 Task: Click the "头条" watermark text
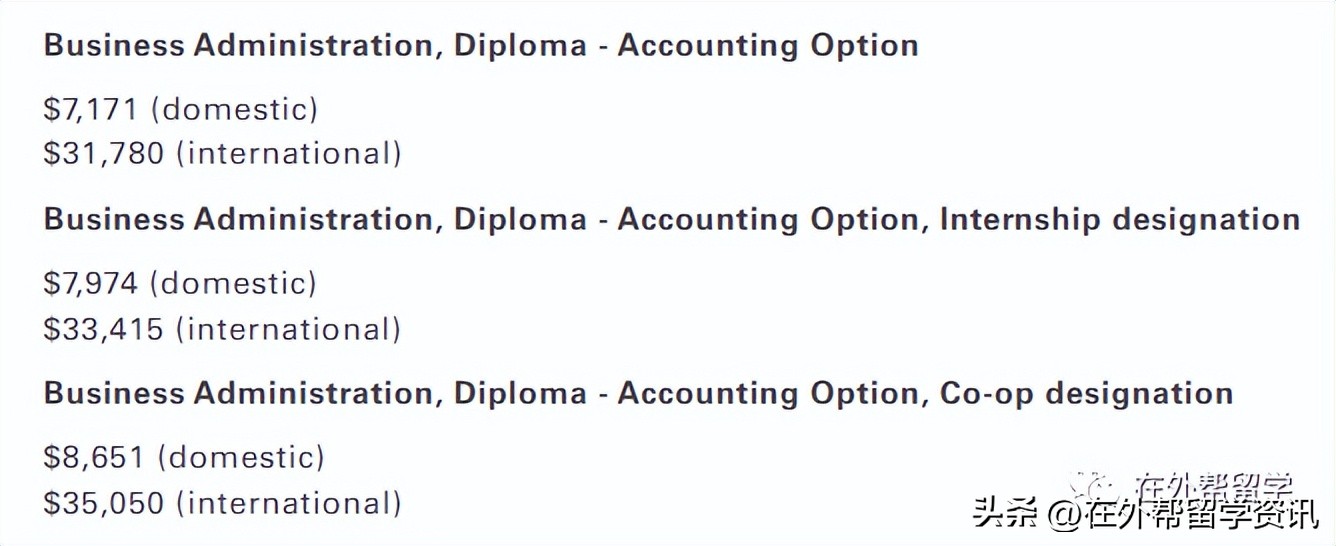tap(1005, 514)
